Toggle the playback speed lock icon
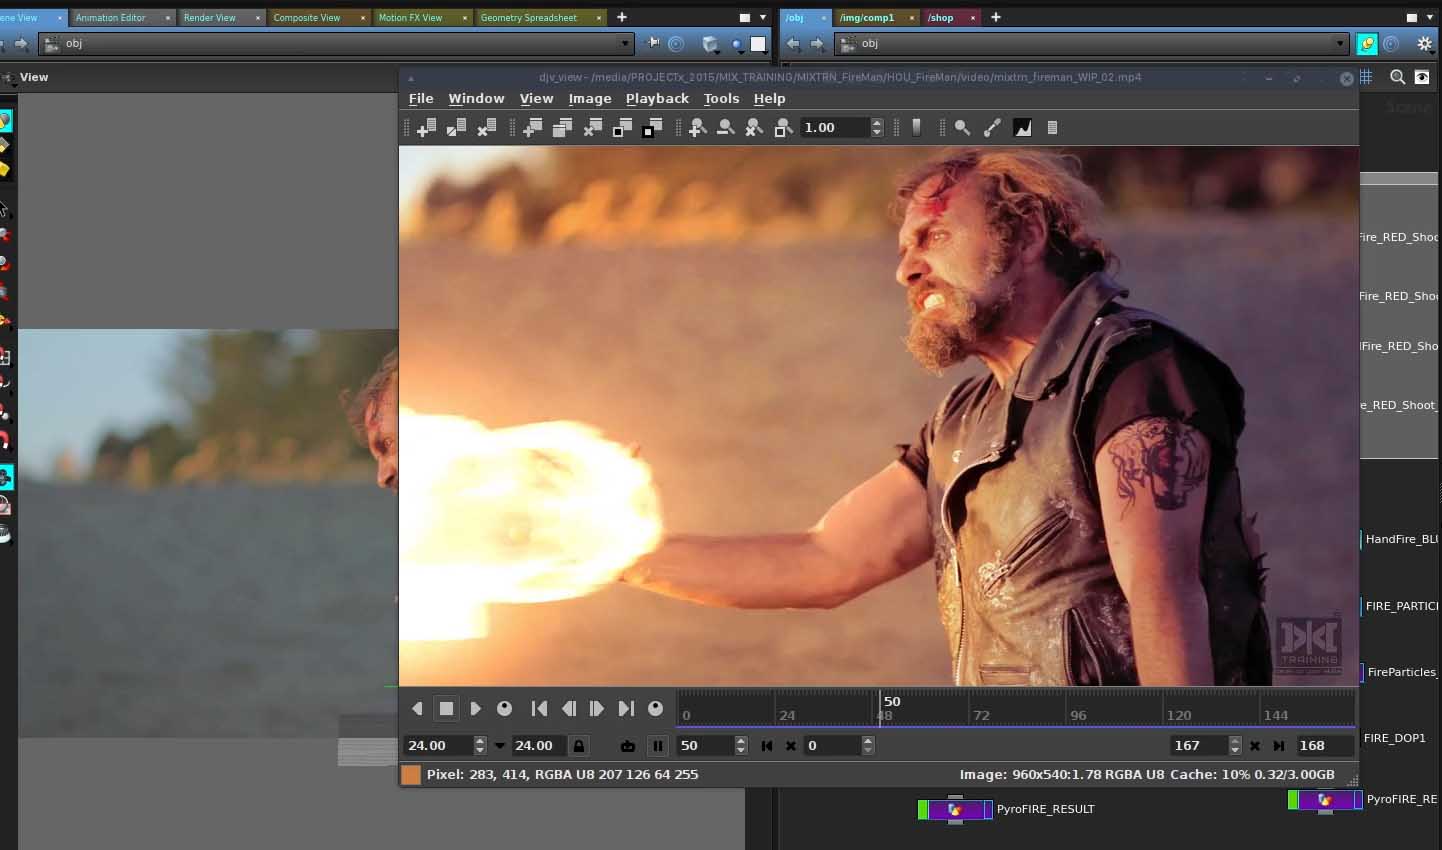This screenshot has width=1442, height=850. [578, 746]
